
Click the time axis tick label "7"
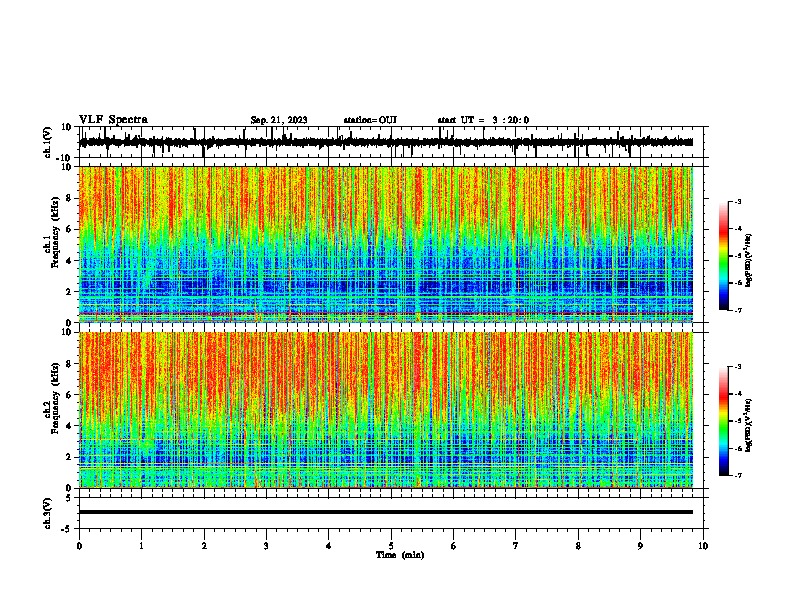tap(516, 546)
